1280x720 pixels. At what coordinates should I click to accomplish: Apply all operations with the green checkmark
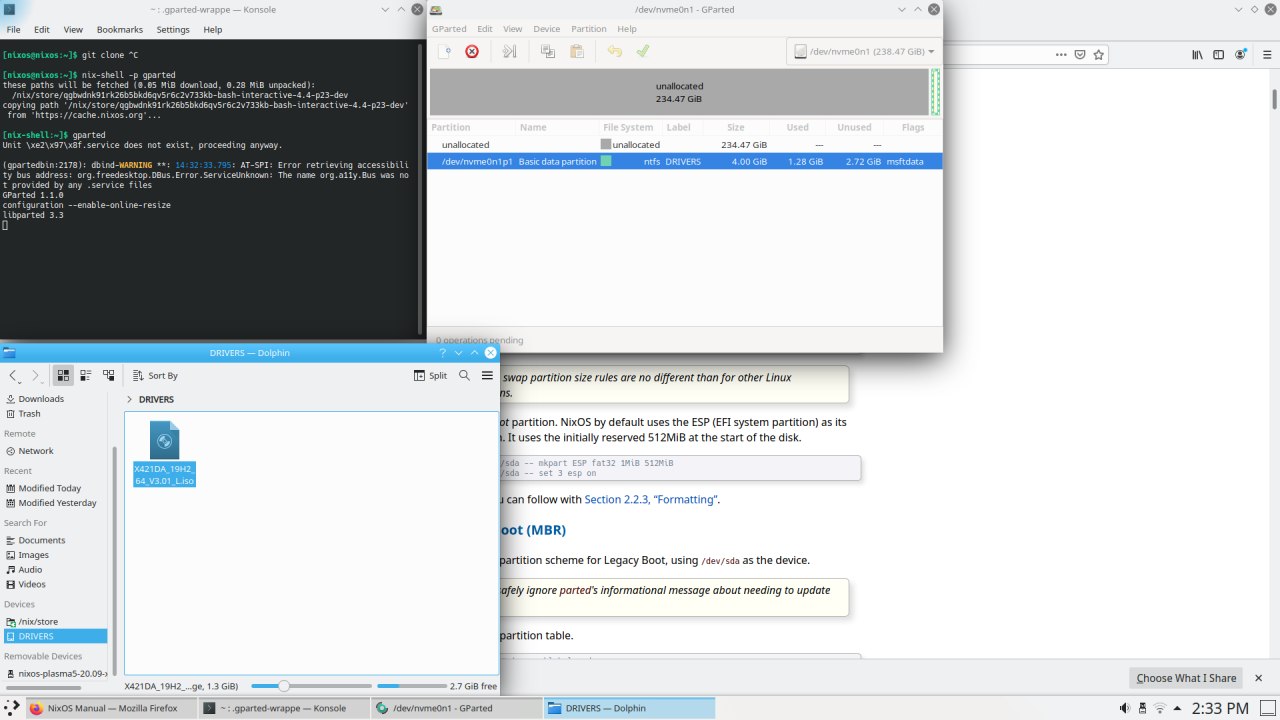coord(643,51)
